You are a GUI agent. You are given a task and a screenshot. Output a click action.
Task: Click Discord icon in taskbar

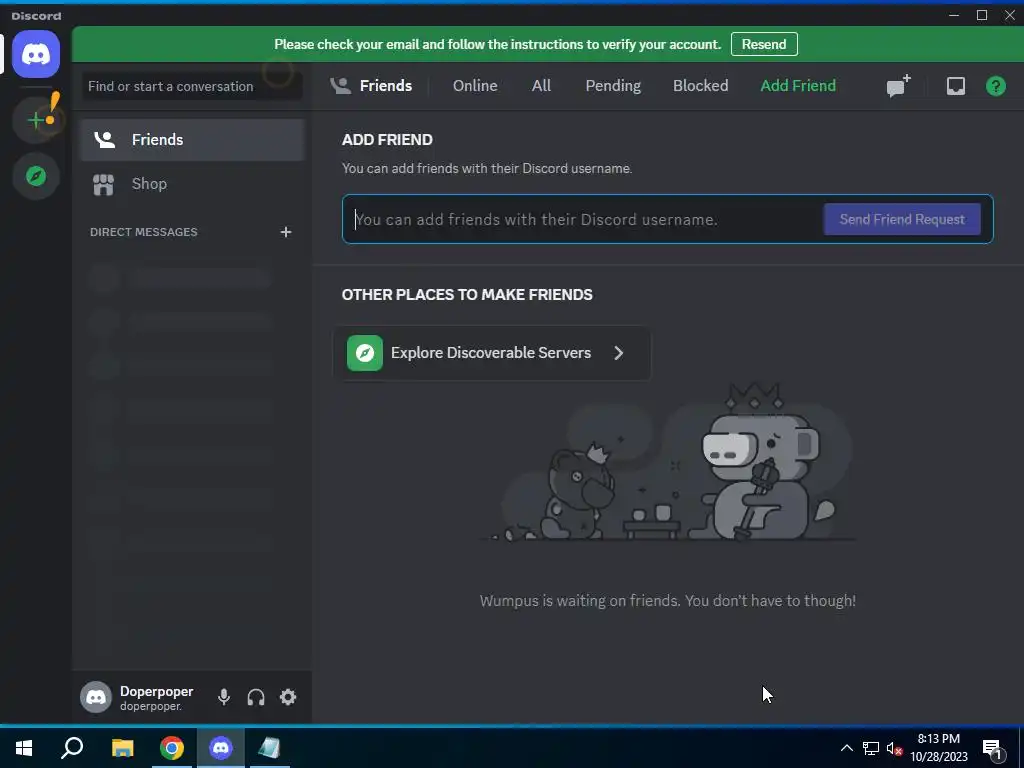tap(221, 748)
